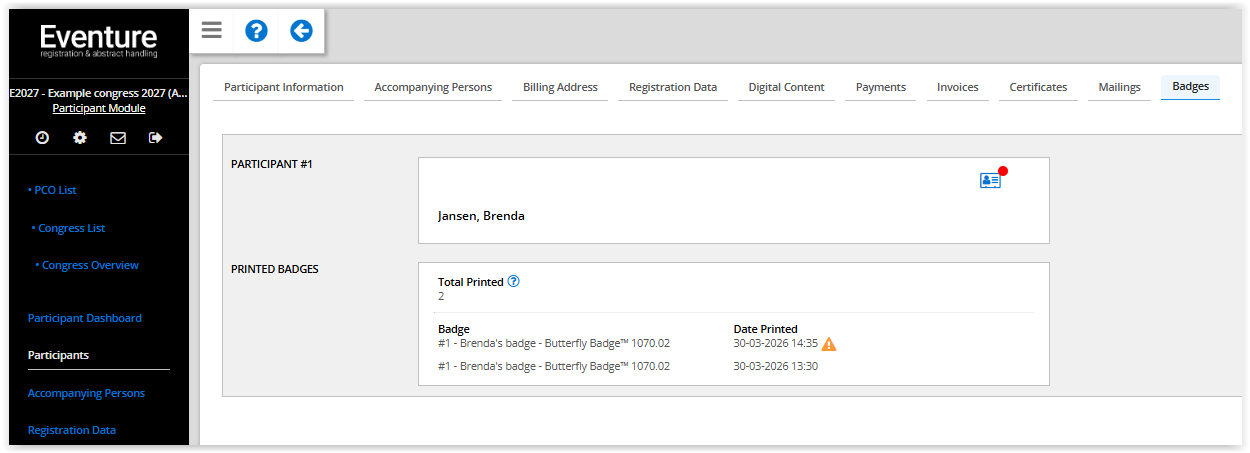Switch to the Participant Information tab
Image resolution: width=1250 pixels, height=453 pixels.
click(283, 87)
